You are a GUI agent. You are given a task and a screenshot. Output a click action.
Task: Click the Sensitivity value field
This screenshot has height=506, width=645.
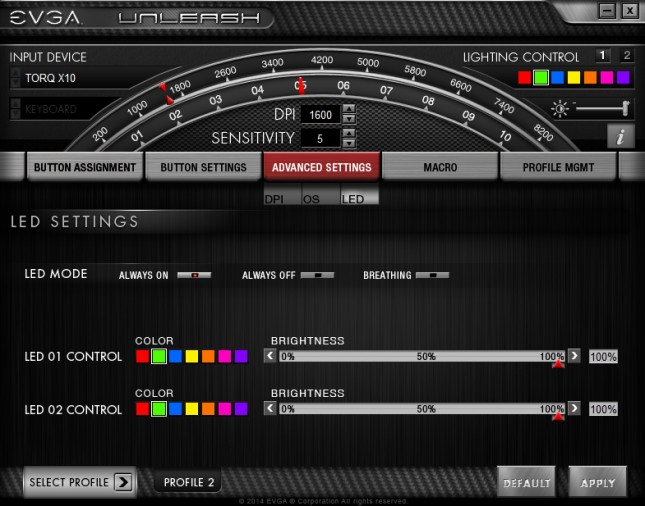coord(320,139)
